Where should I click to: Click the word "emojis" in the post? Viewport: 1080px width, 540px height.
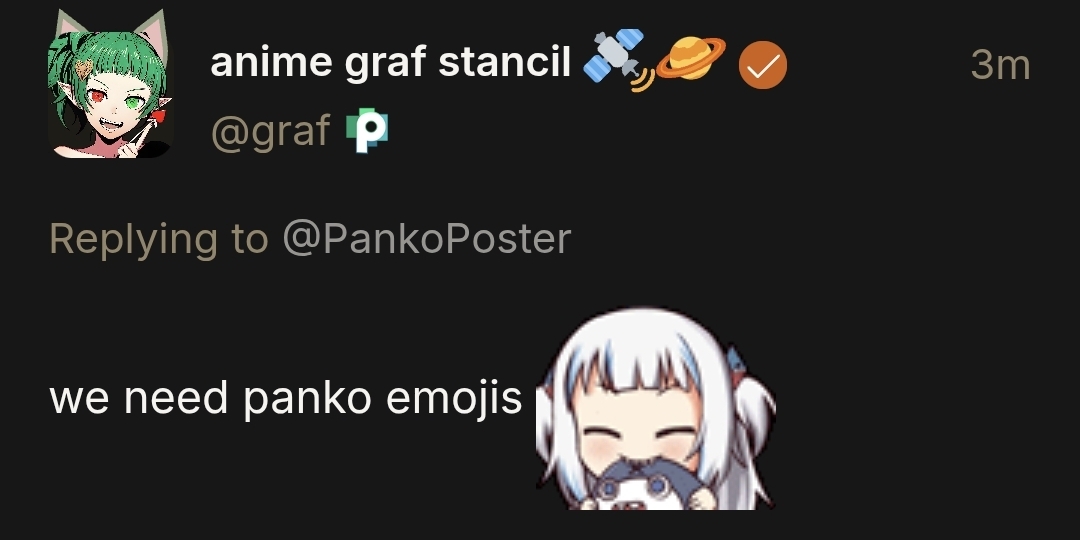tap(454, 398)
